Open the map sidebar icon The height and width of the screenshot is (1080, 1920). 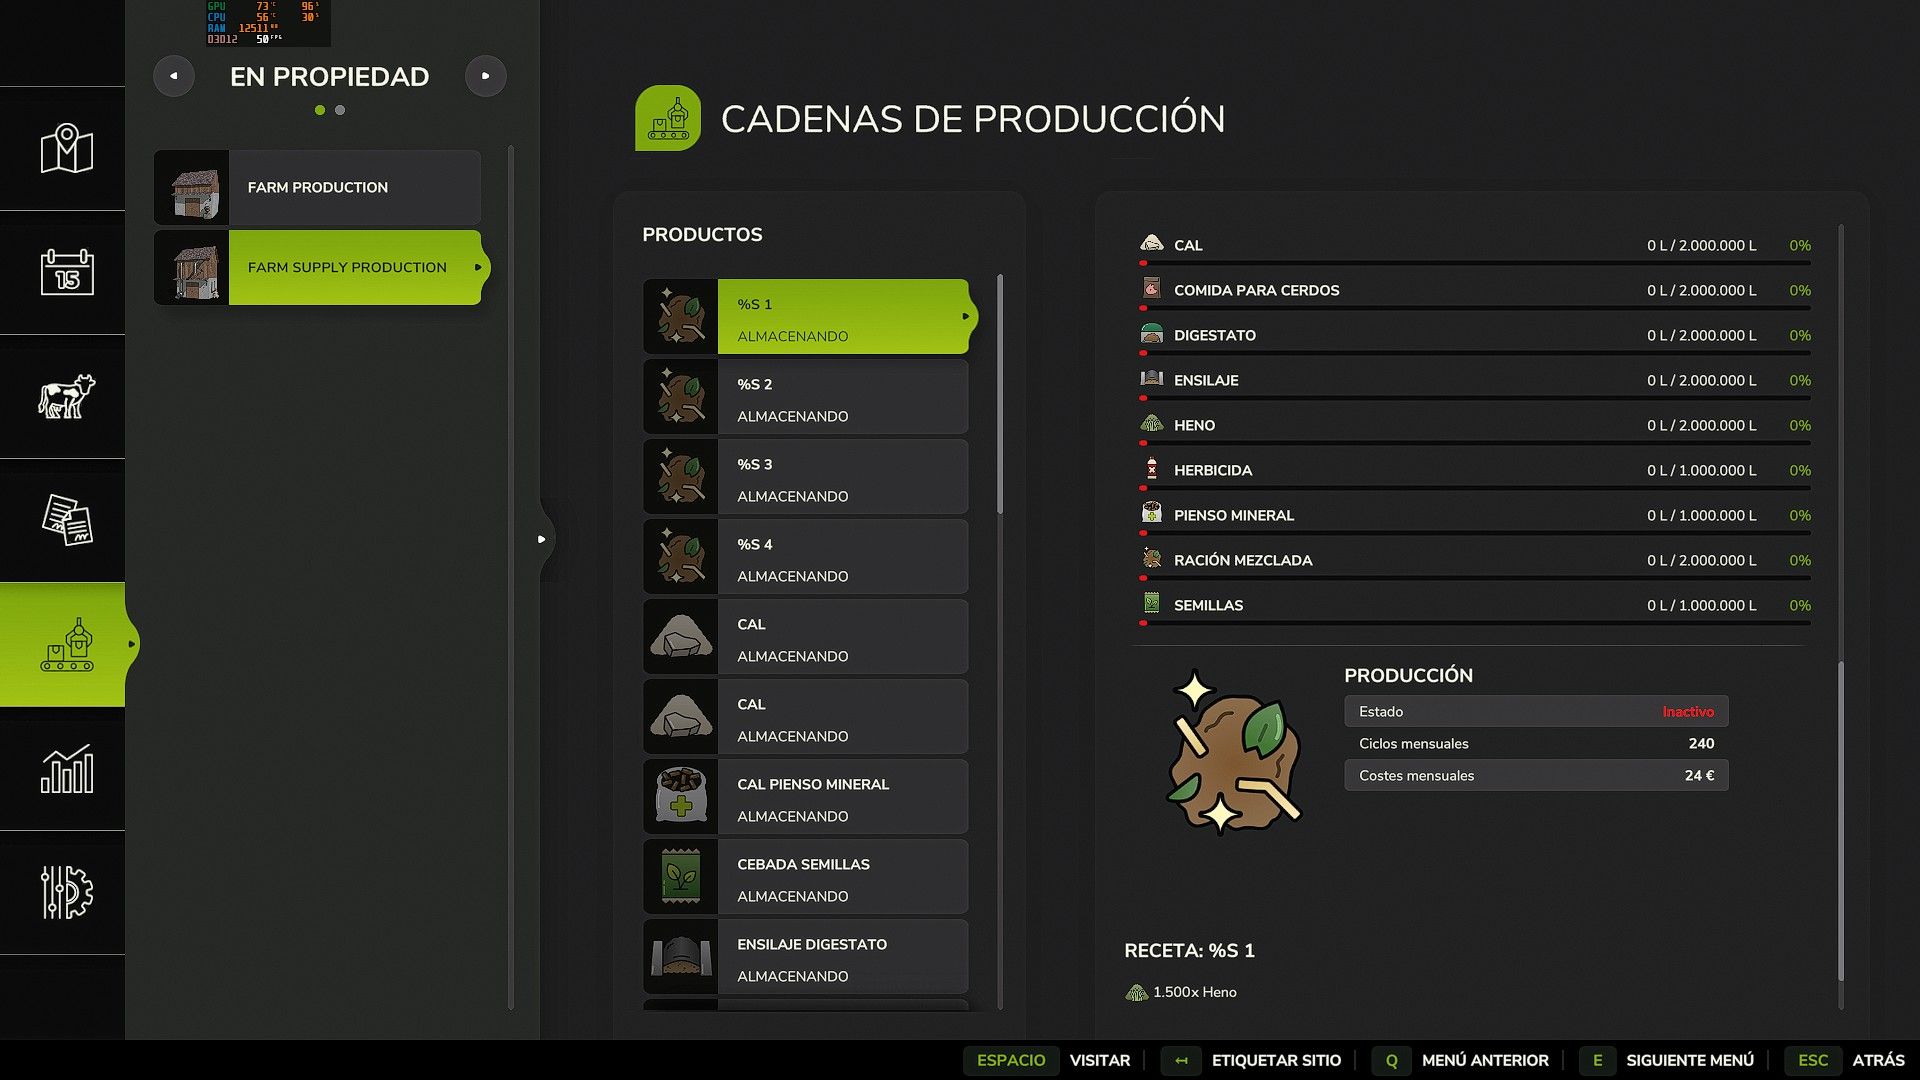(x=66, y=149)
